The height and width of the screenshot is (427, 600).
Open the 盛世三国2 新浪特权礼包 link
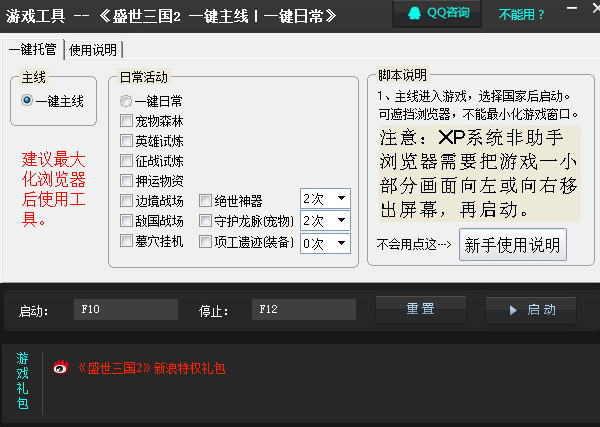tap(151, 368)
